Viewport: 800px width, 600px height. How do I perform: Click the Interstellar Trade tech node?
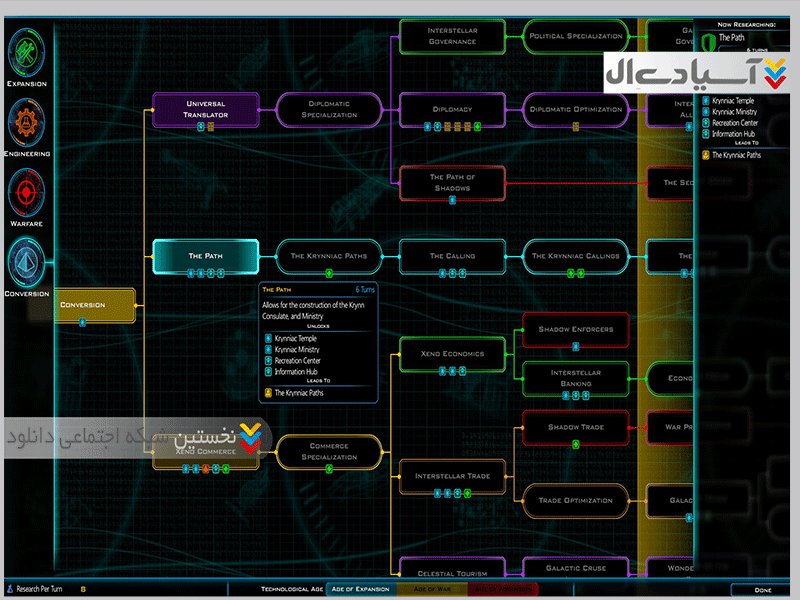pos(452,476)
